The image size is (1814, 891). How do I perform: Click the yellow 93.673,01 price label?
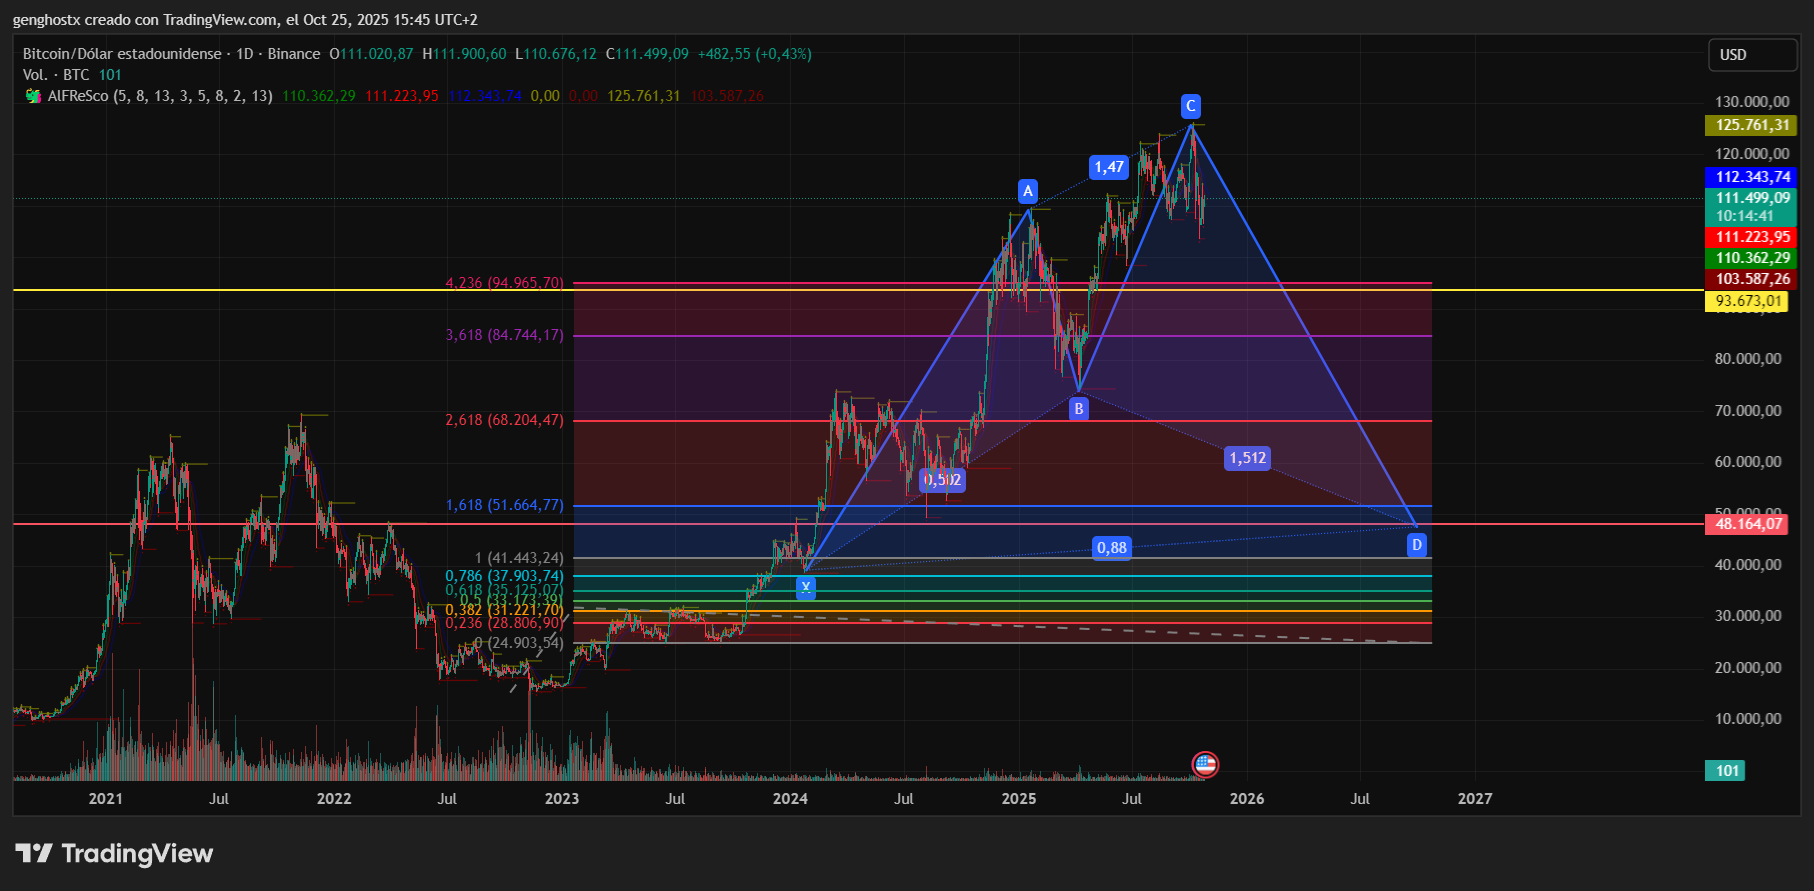pyautogui.click(x=1748, y=301)
